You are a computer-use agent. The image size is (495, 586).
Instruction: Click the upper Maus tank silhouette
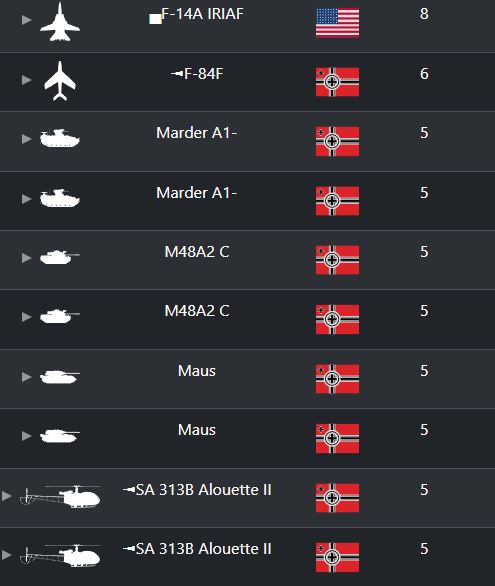click(x=60, y=376)
